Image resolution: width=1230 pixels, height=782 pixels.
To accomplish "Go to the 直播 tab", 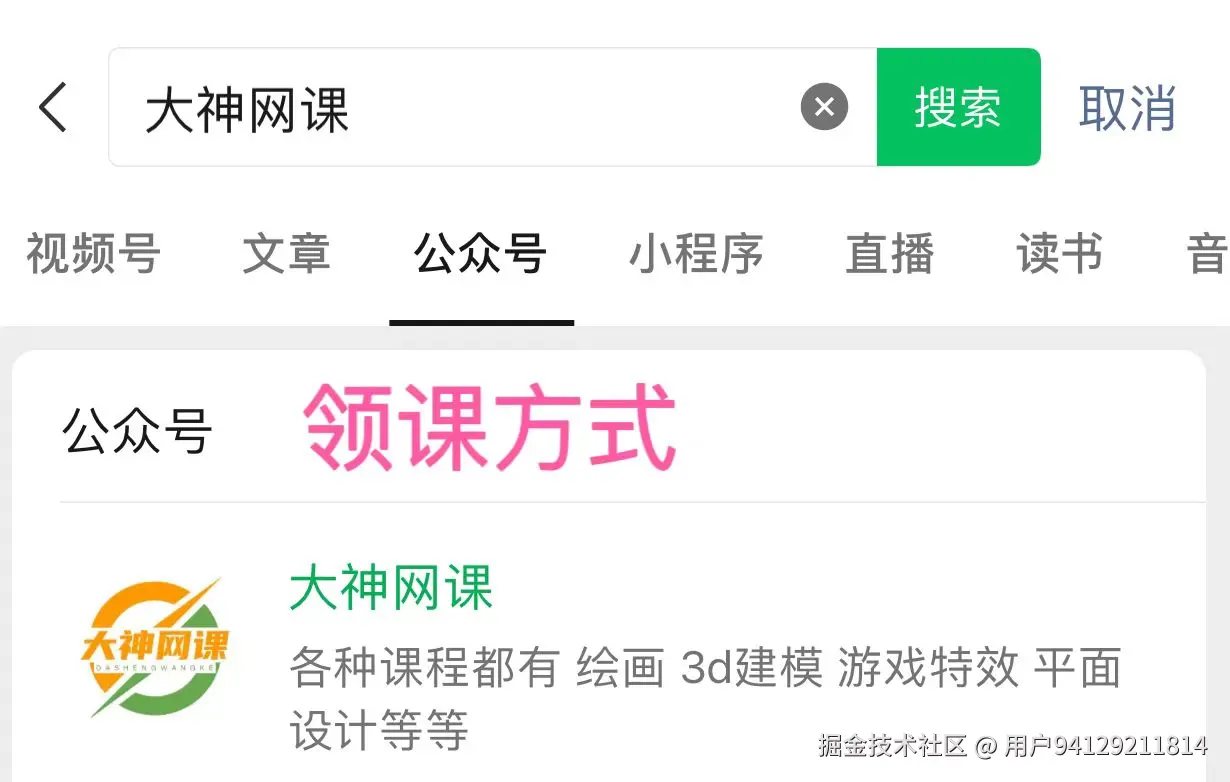I will coord(890,254).
